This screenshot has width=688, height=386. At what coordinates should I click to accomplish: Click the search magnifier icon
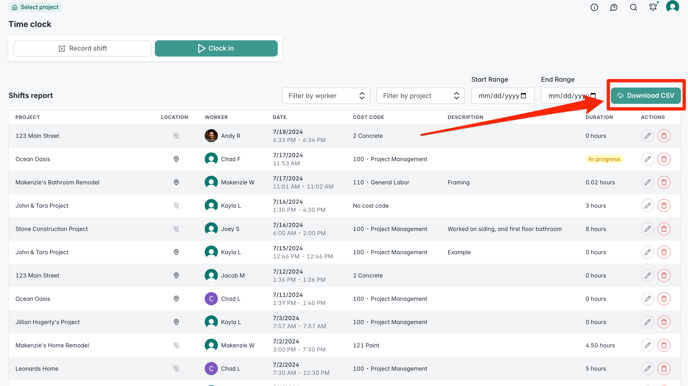(x=634, y=7)
